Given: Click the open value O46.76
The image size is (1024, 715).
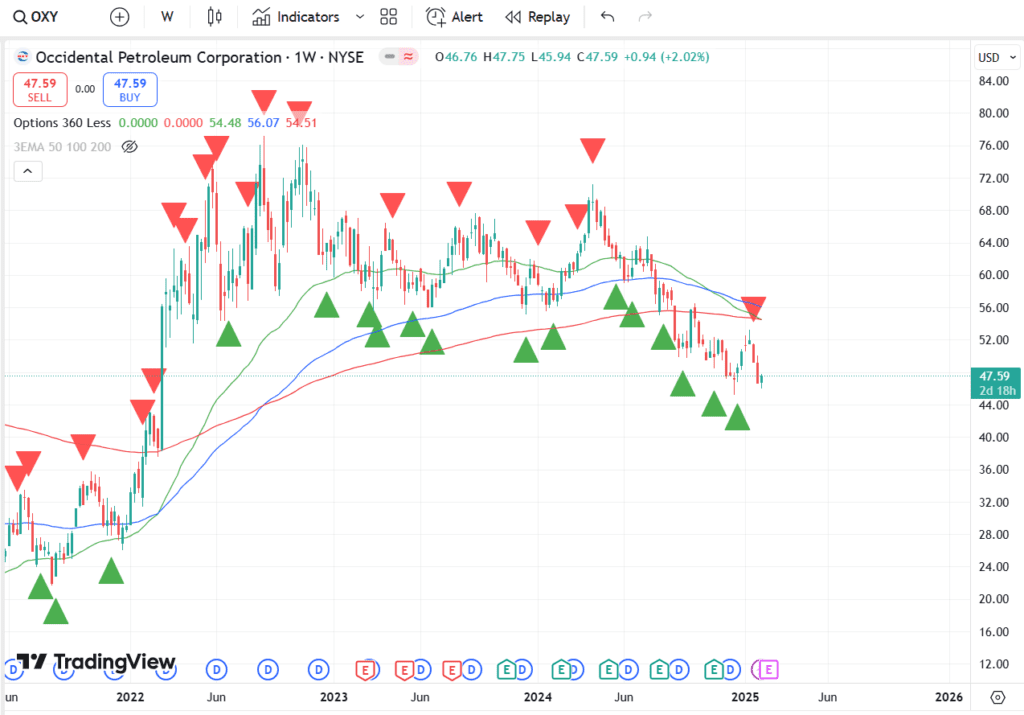Looking at the screenshot, I should pyautogui.click(x=456, y=57).
